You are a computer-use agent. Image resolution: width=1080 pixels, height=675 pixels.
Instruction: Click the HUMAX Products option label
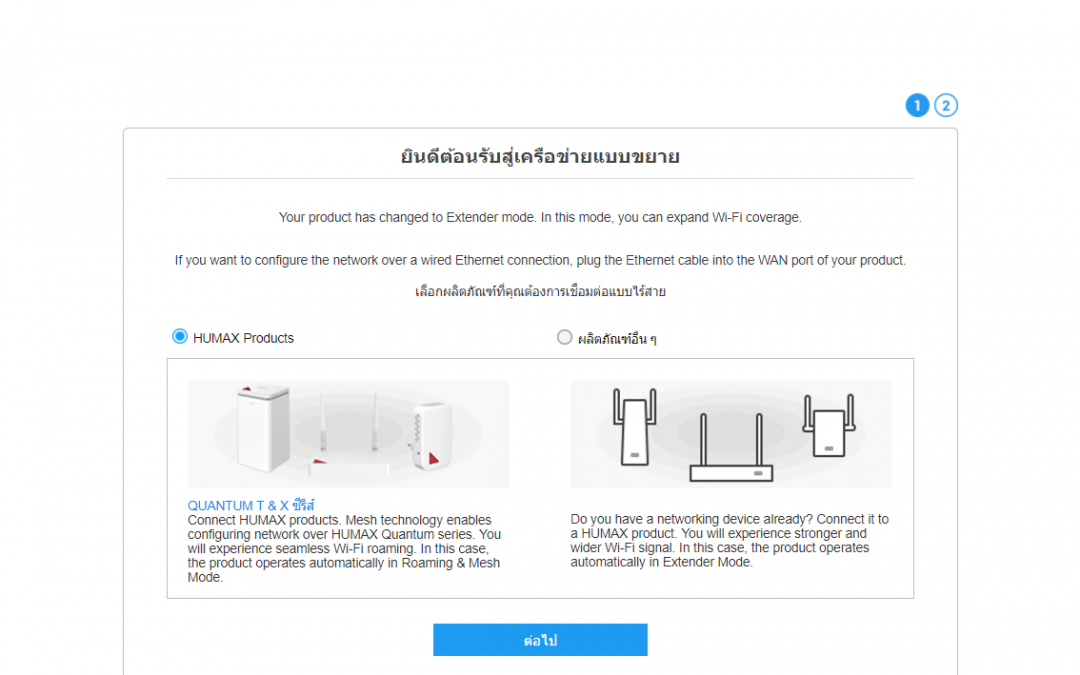[x=243, y=338]
